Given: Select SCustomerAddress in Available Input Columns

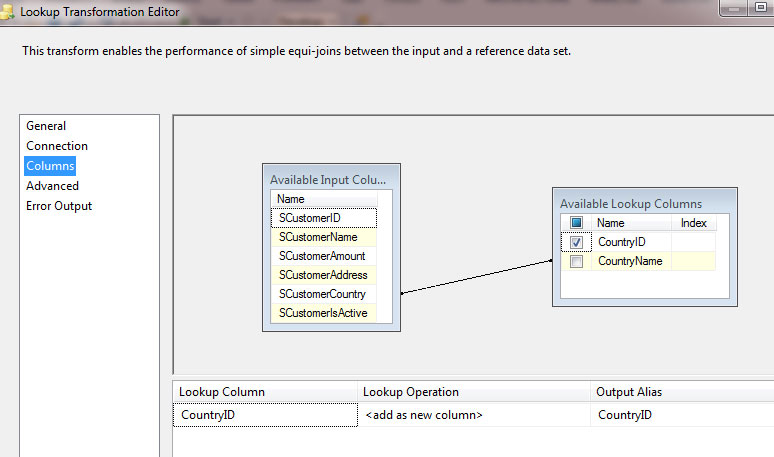Looking at the screenshot, I should tap(324, 275).
